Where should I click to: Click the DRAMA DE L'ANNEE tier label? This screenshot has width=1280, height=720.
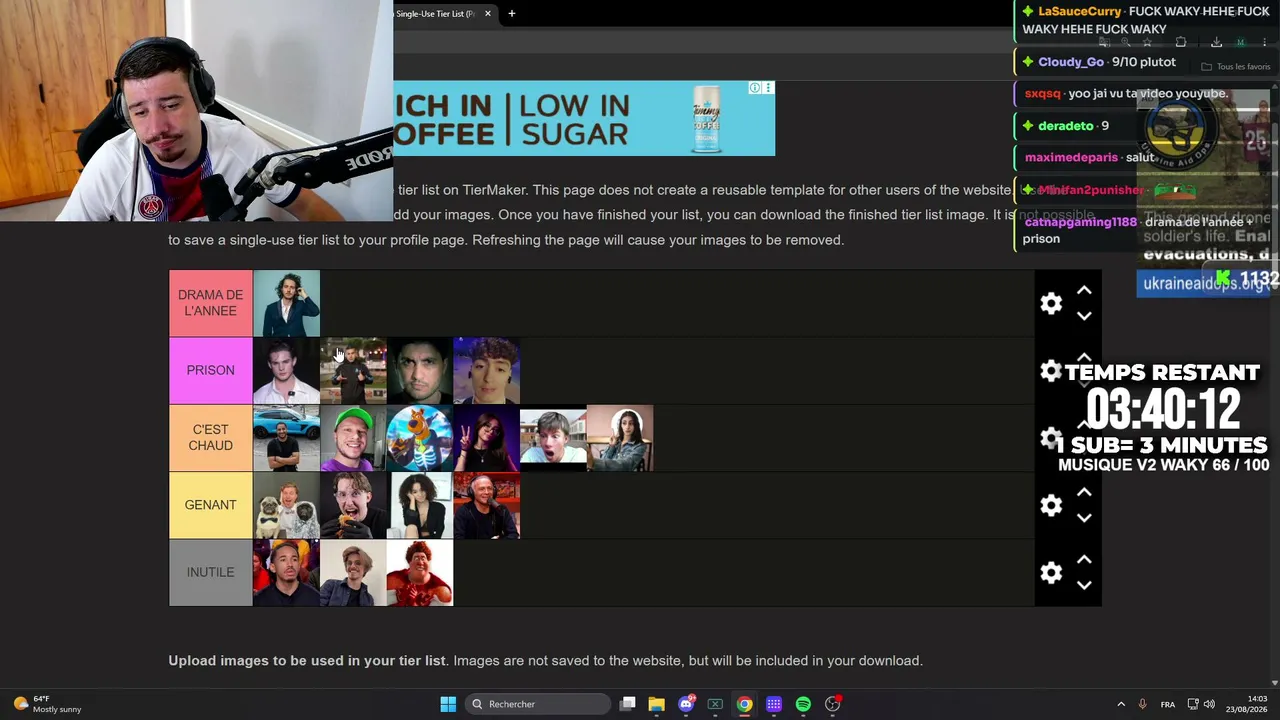coord(211,303)
